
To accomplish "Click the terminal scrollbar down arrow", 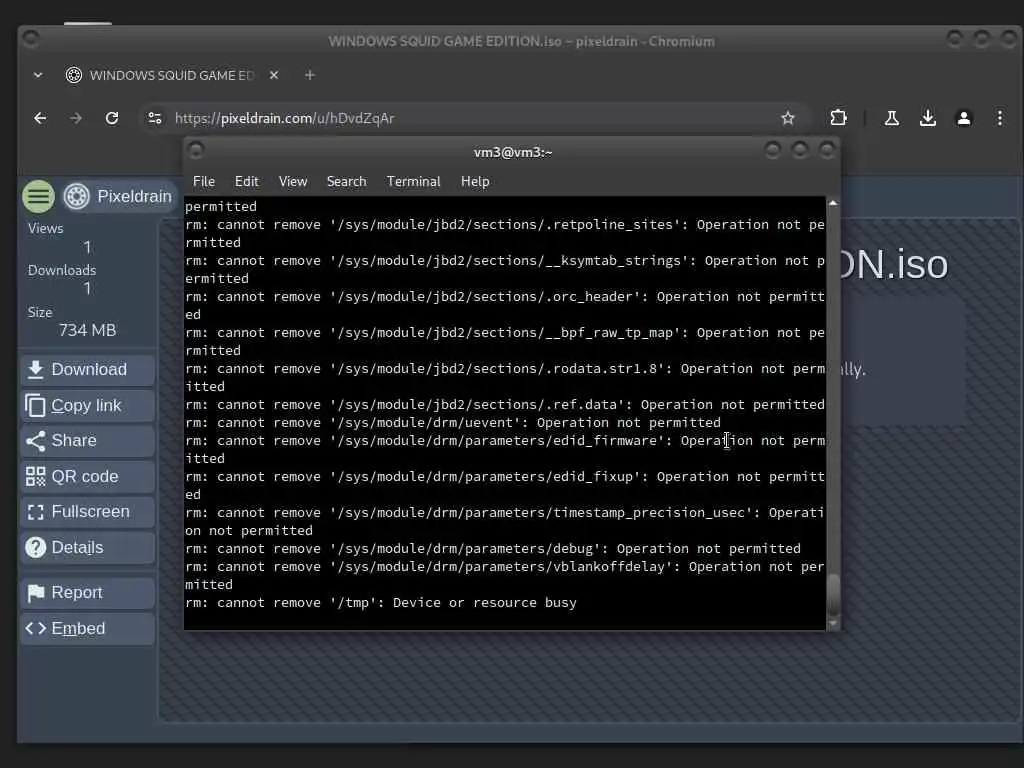I will coord(833,624).
